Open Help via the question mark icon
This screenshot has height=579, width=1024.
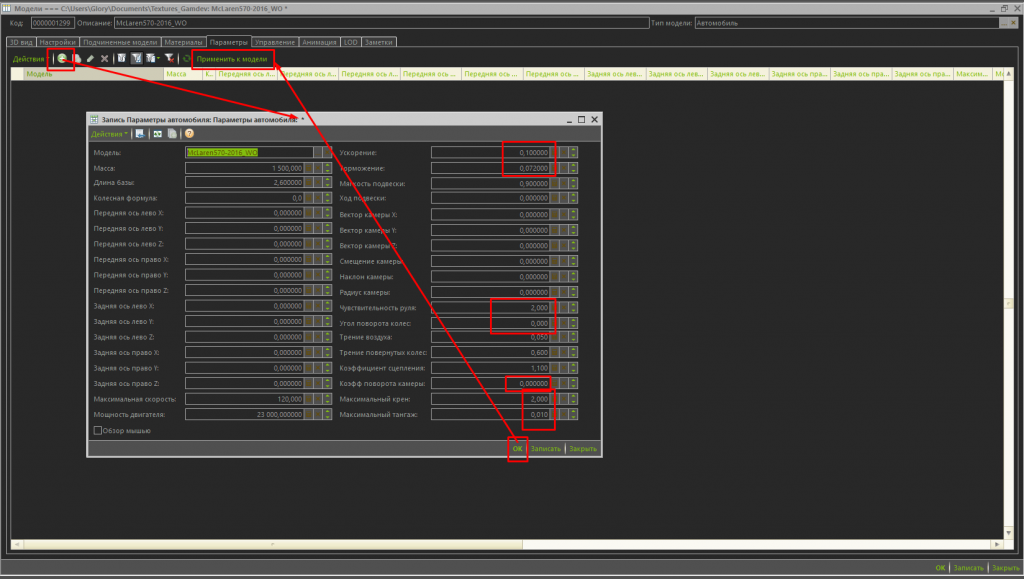[x=189, y=134]
